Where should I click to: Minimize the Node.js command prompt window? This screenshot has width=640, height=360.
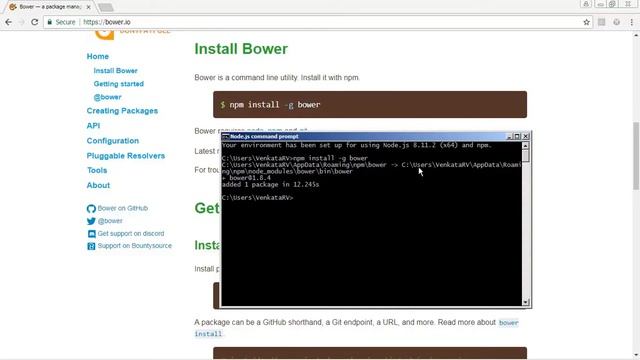point(509,136)
